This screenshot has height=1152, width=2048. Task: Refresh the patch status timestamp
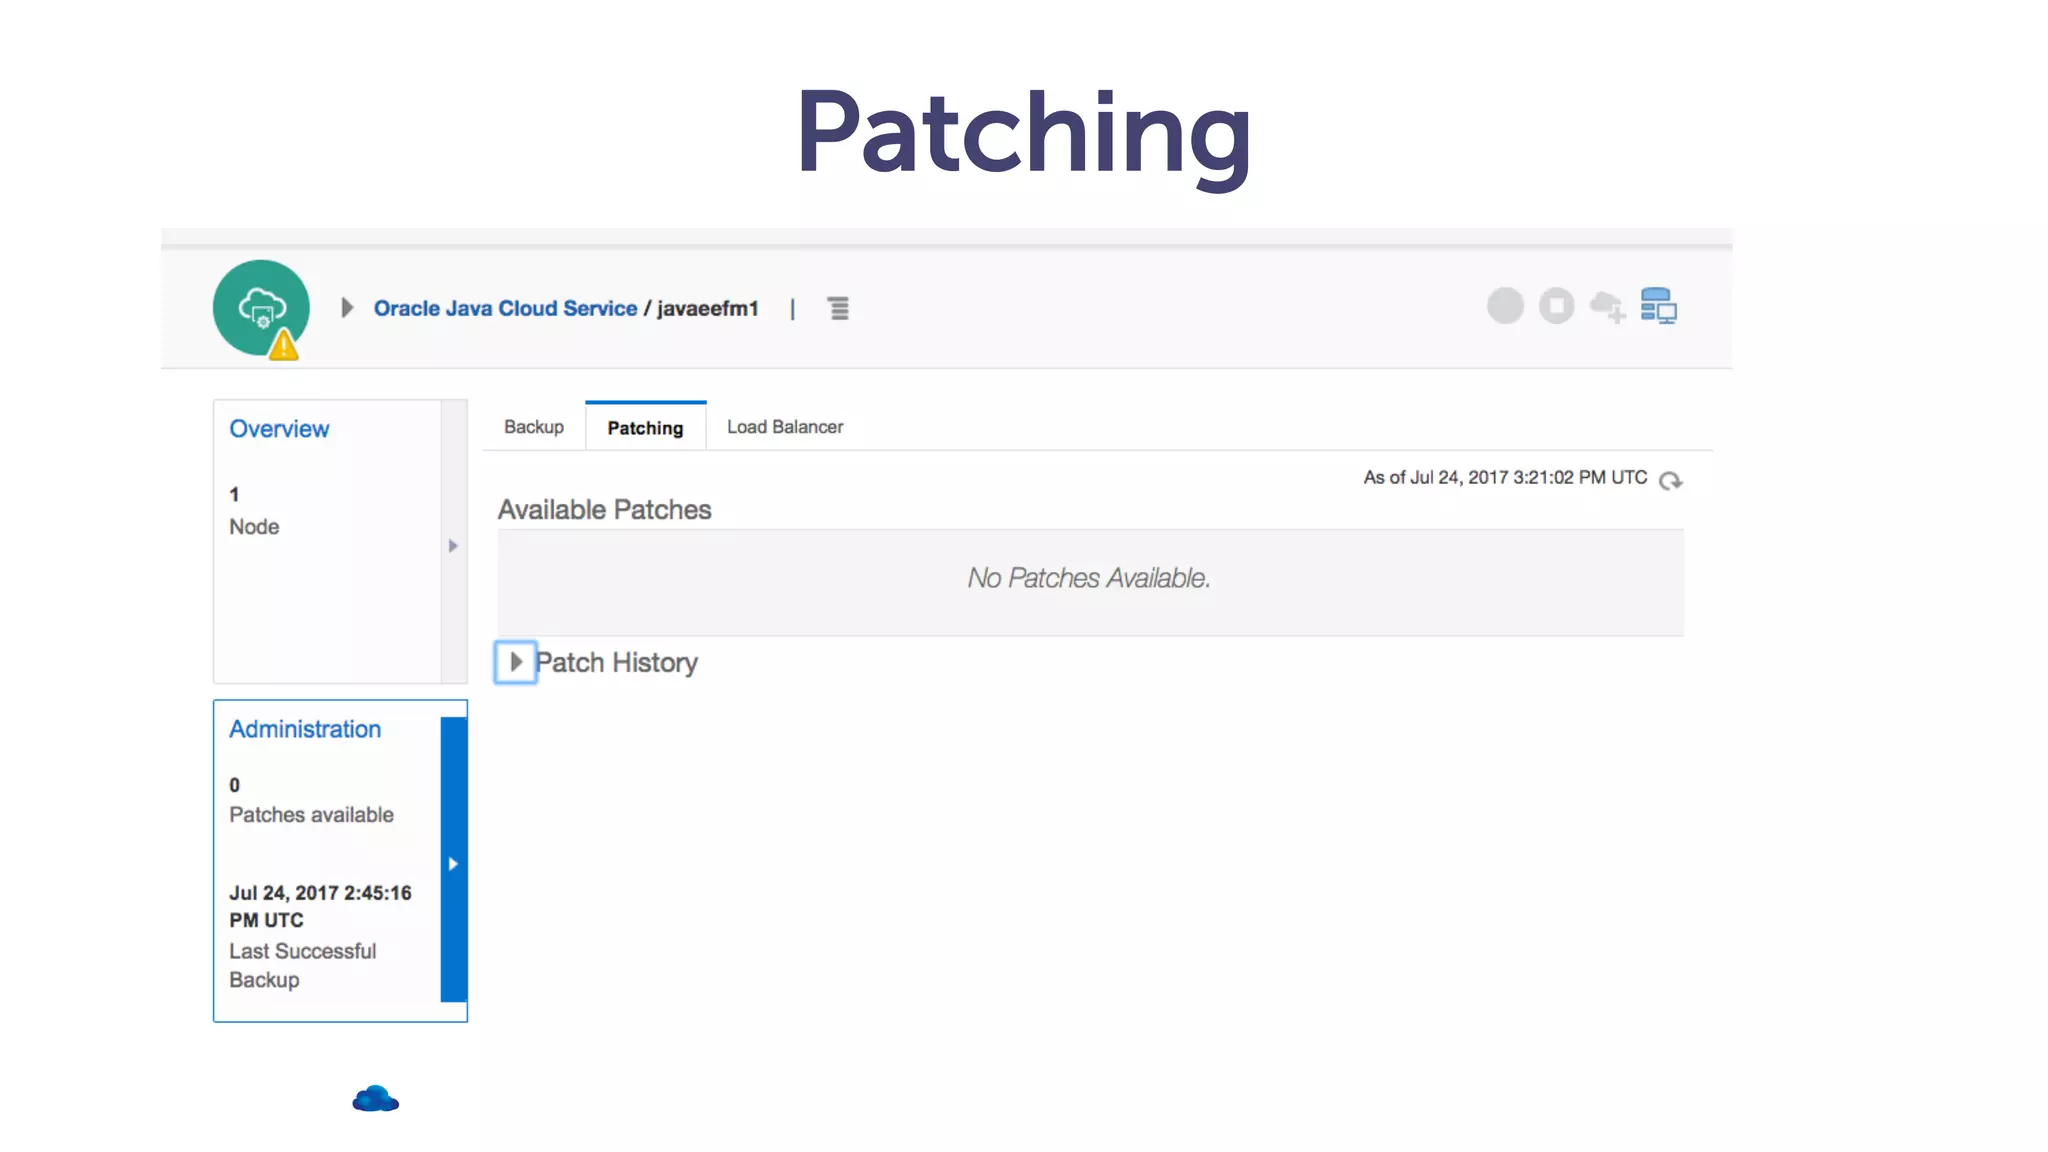(x=1670, y=481)
